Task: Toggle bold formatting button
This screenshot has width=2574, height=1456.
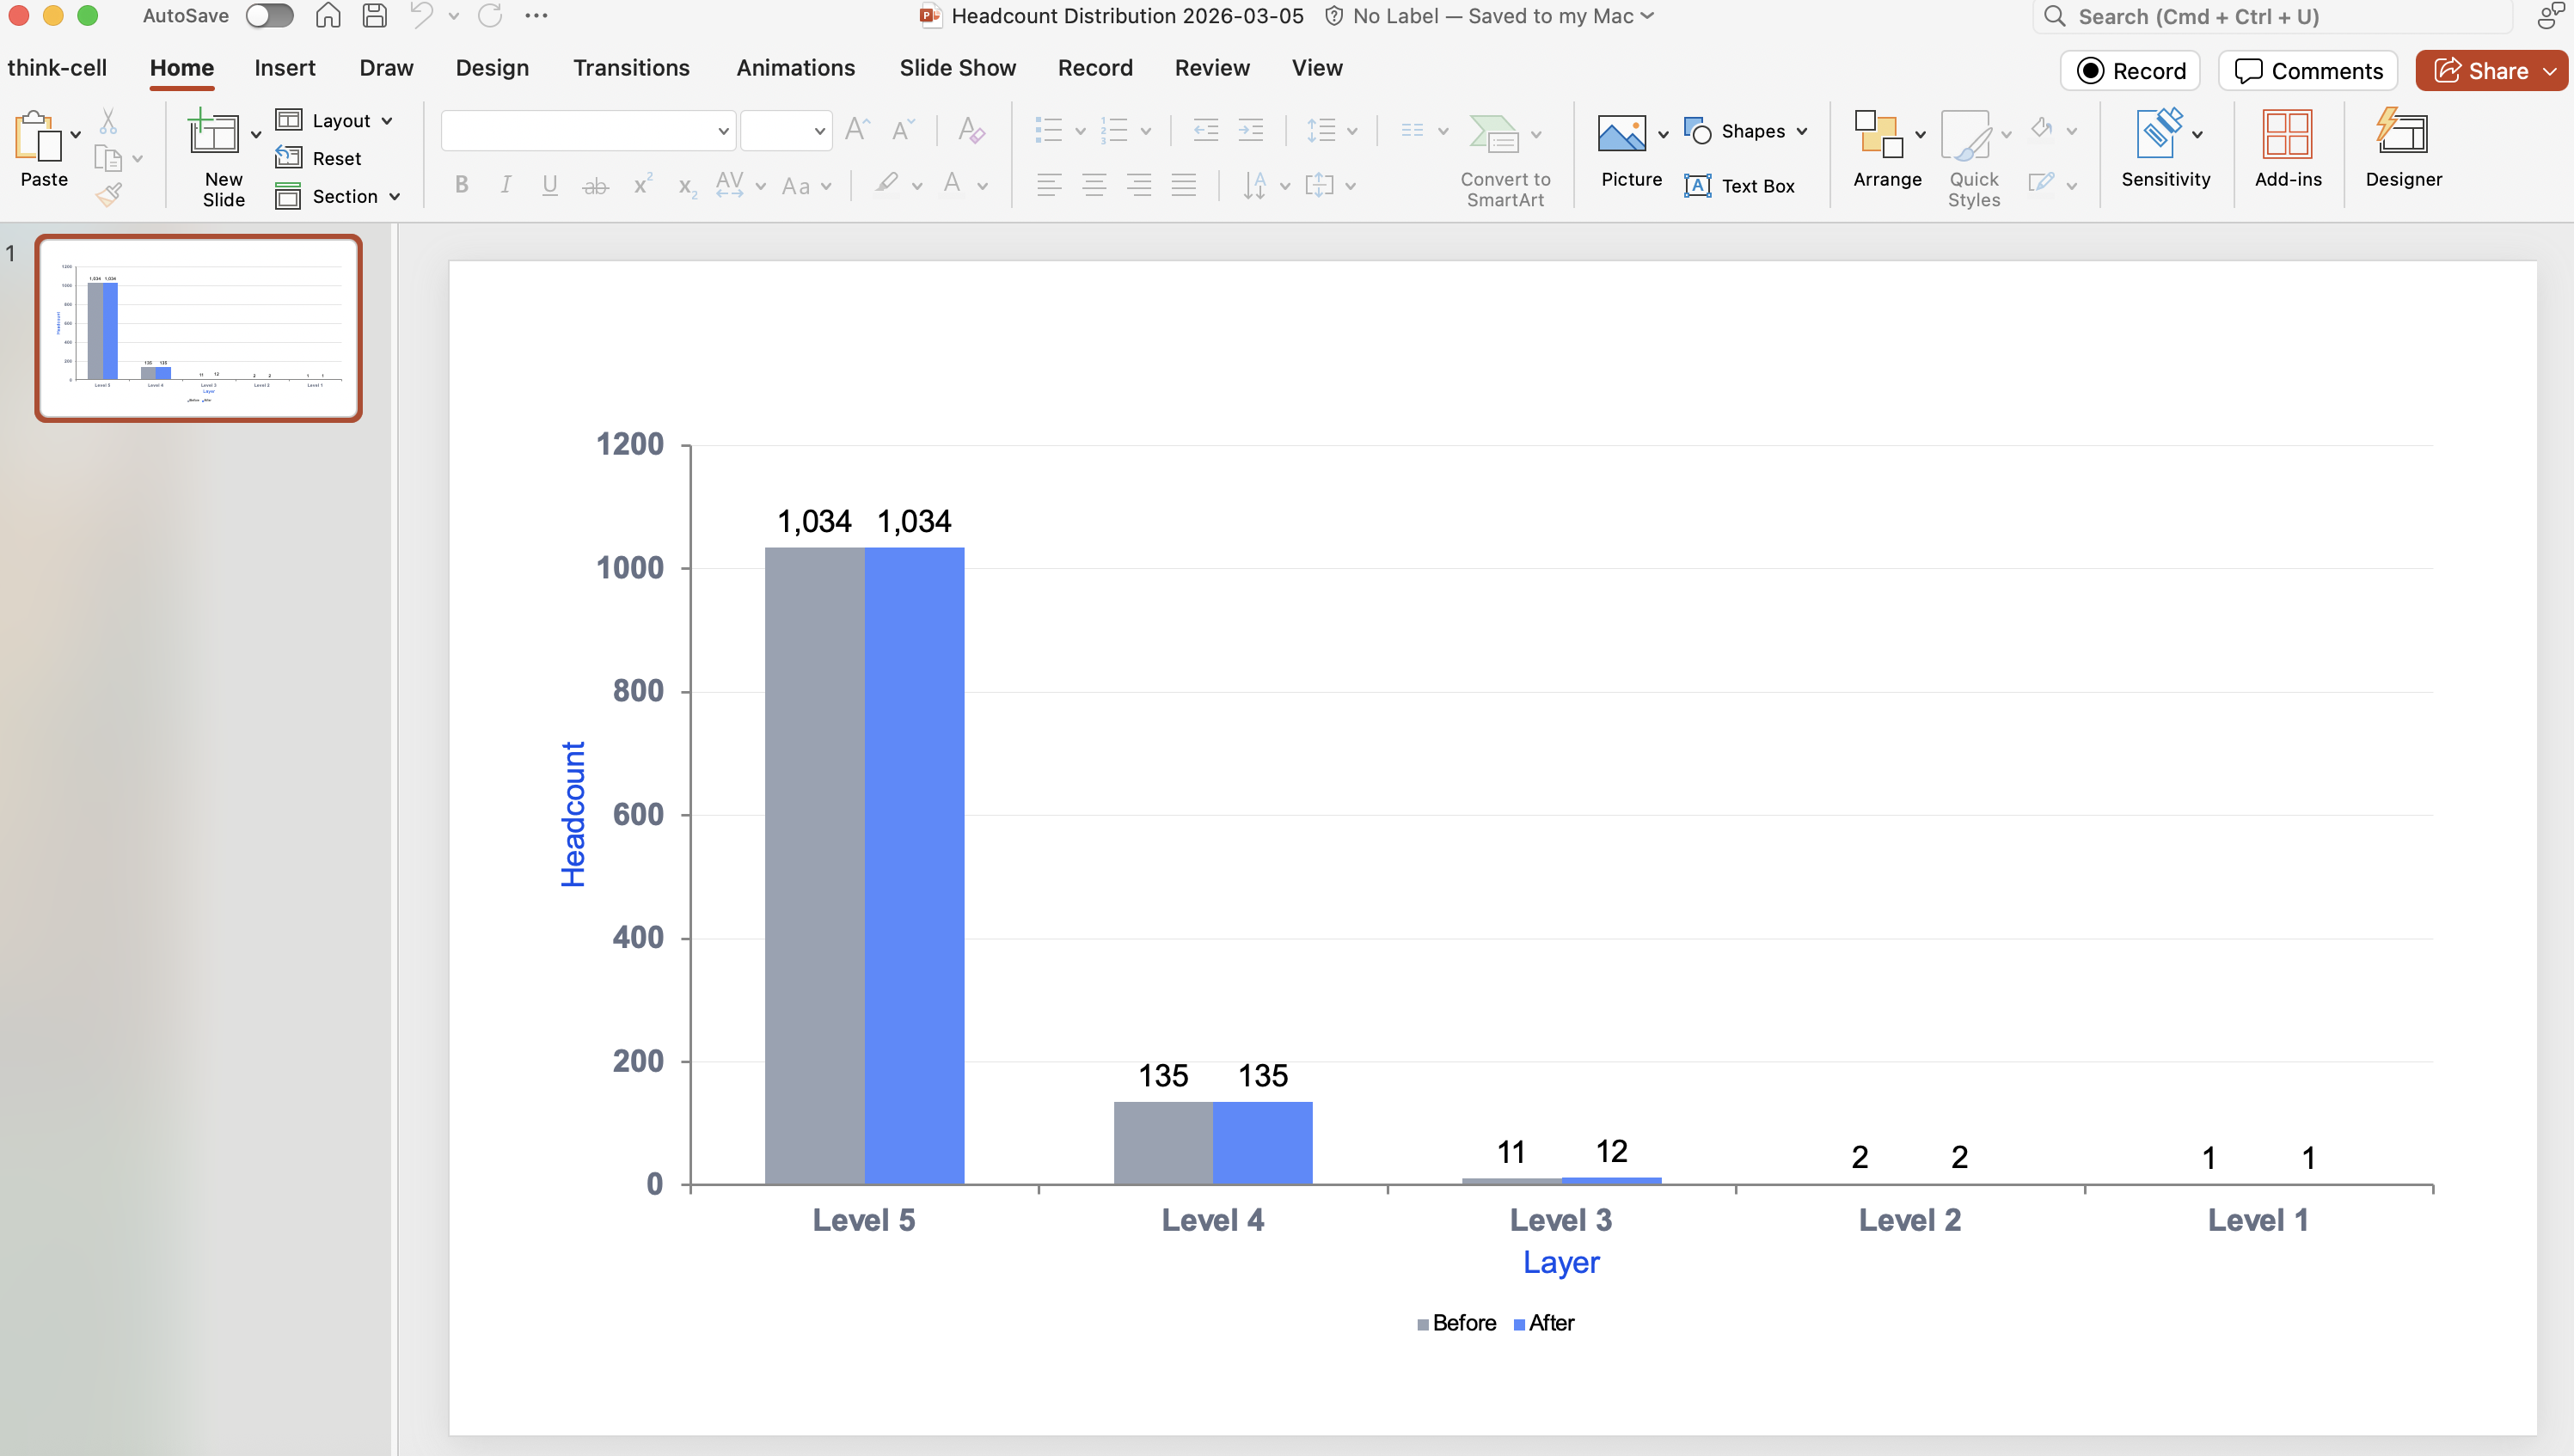Action: (461, 185)
